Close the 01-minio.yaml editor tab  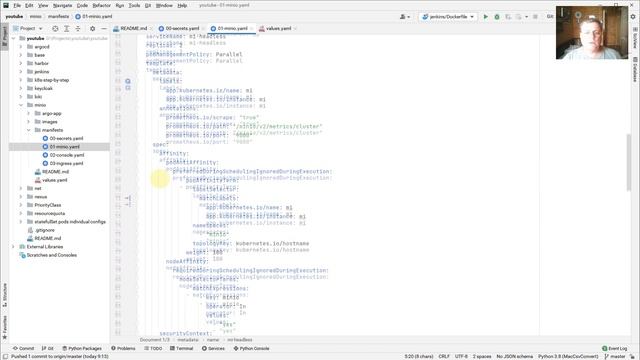(x=251, y=29)
